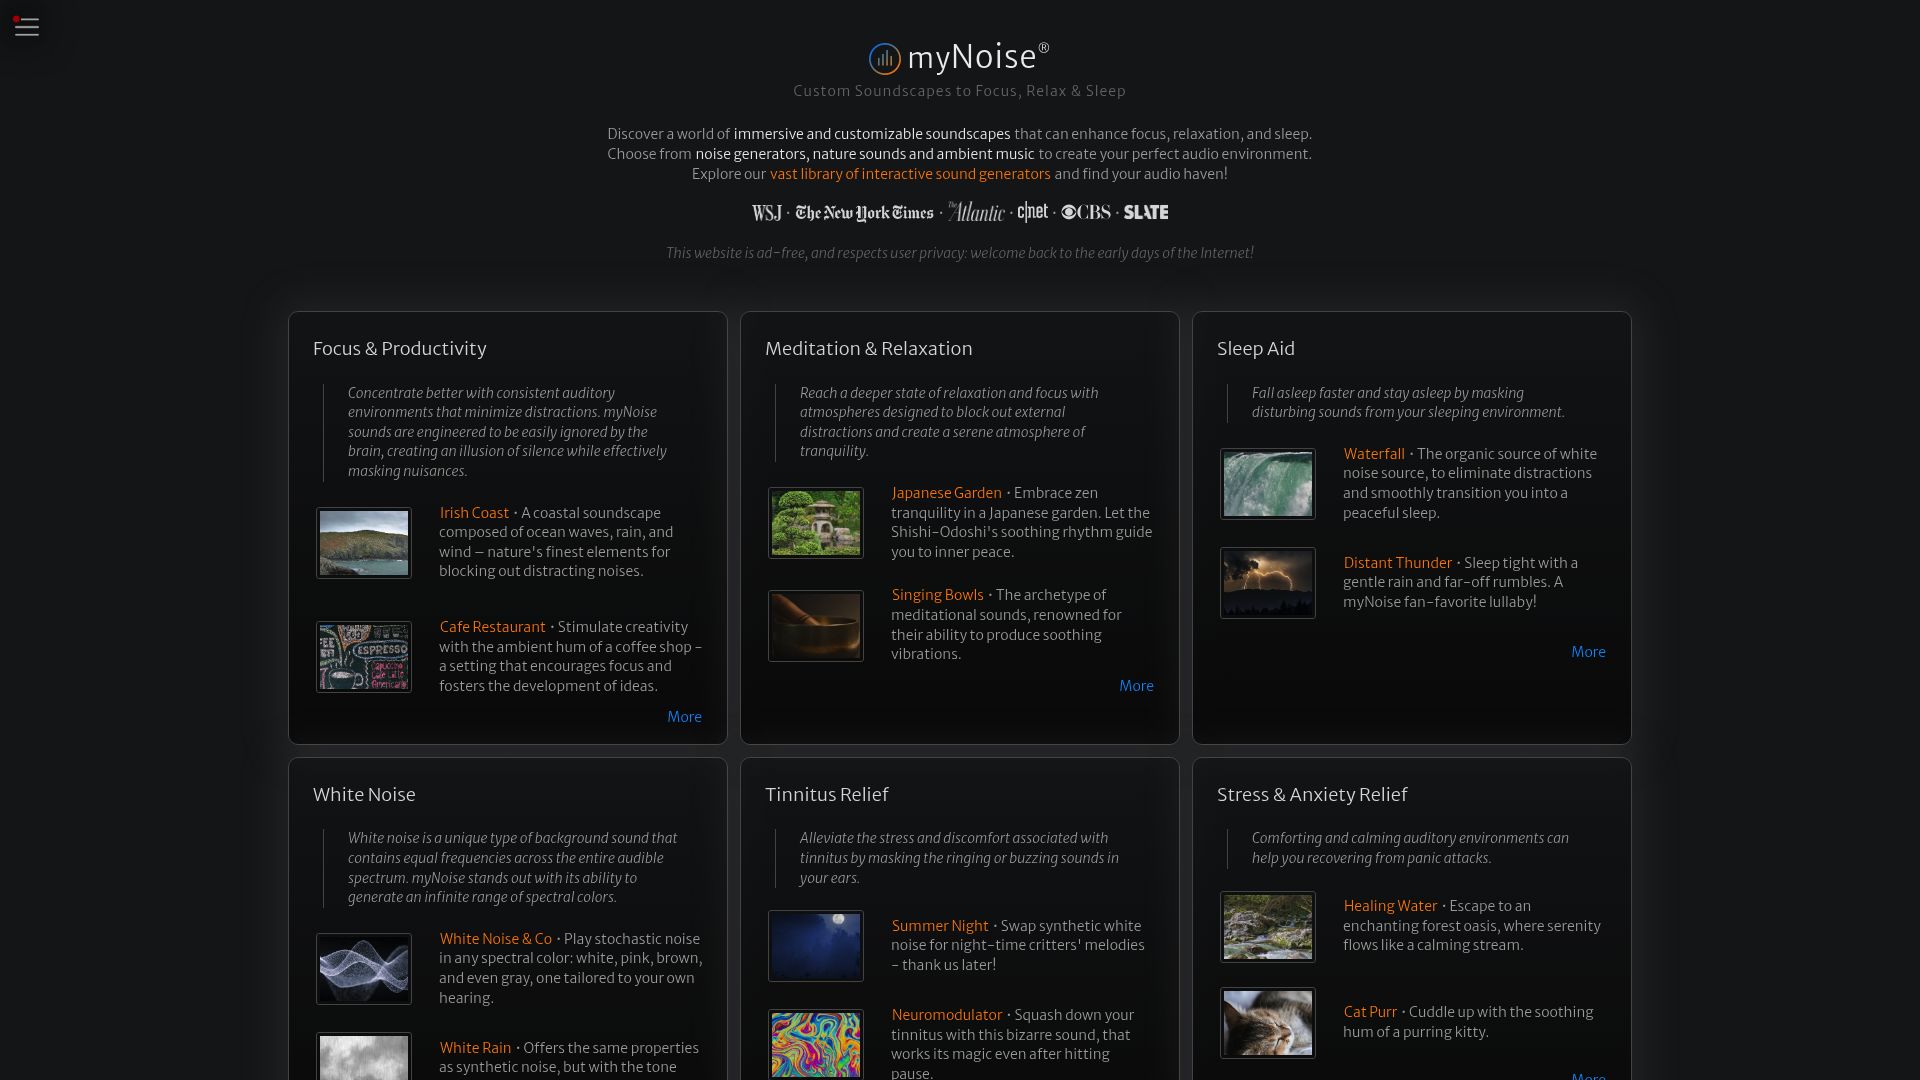Open the Cafe Restaurant chalkboard thumbnail
Image resolution: width=1920 pixels, height=1080 pixels.
coord(364,657)
